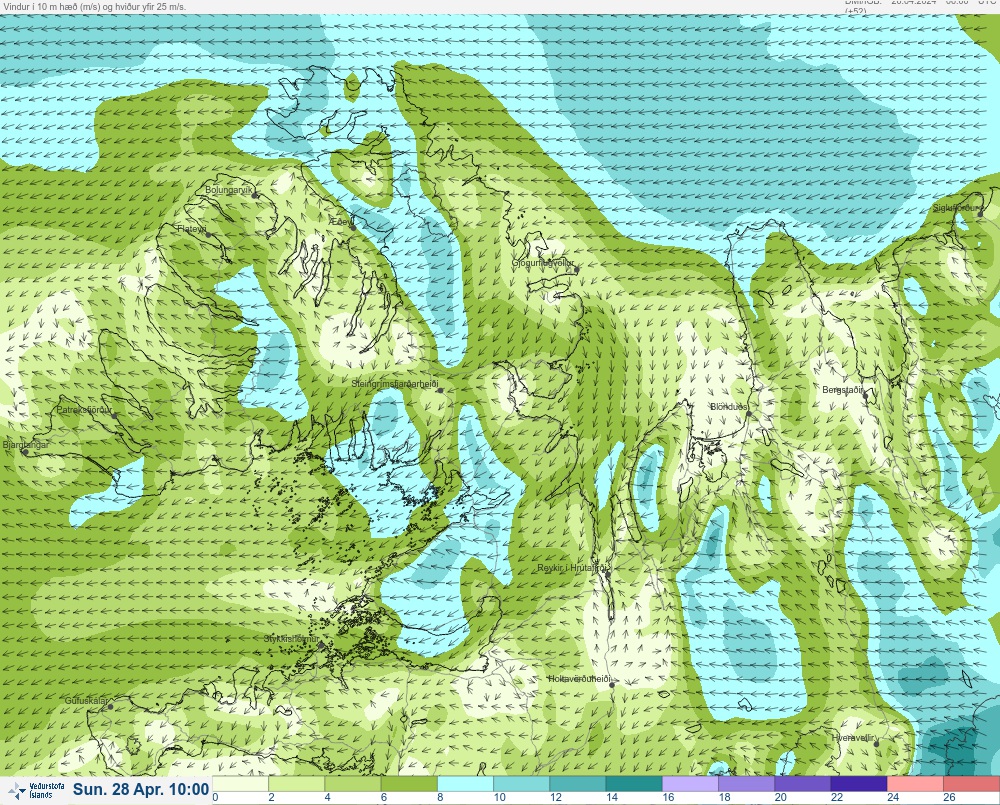This screenshot has width=1000, height=805.
Task: Click the Bolungarvík station label
Action: pos(229,190)
